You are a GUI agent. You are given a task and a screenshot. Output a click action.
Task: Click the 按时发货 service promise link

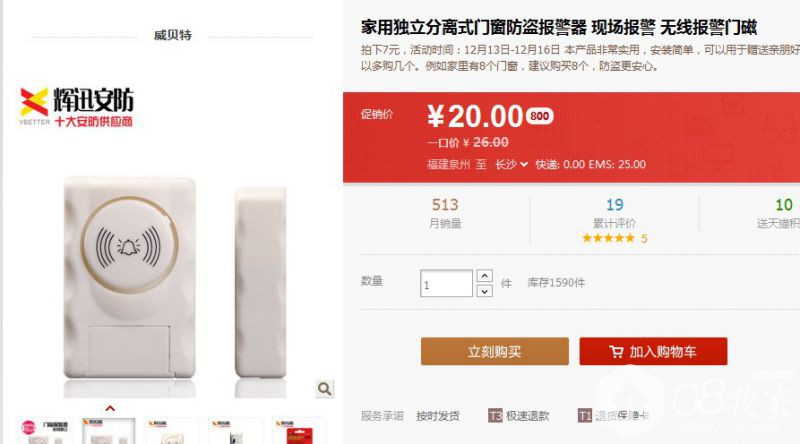click(438, 416)
